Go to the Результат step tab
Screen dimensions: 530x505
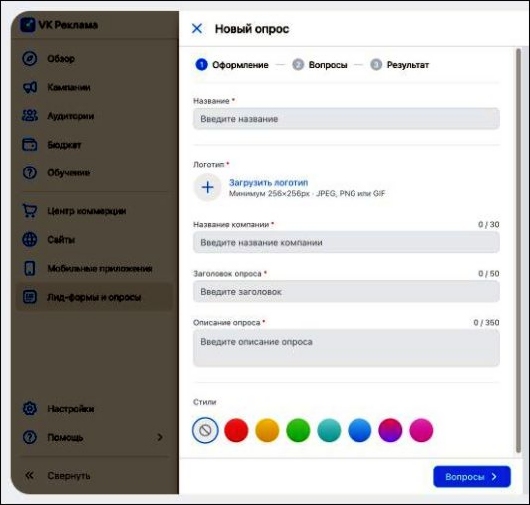click(400, 65)
